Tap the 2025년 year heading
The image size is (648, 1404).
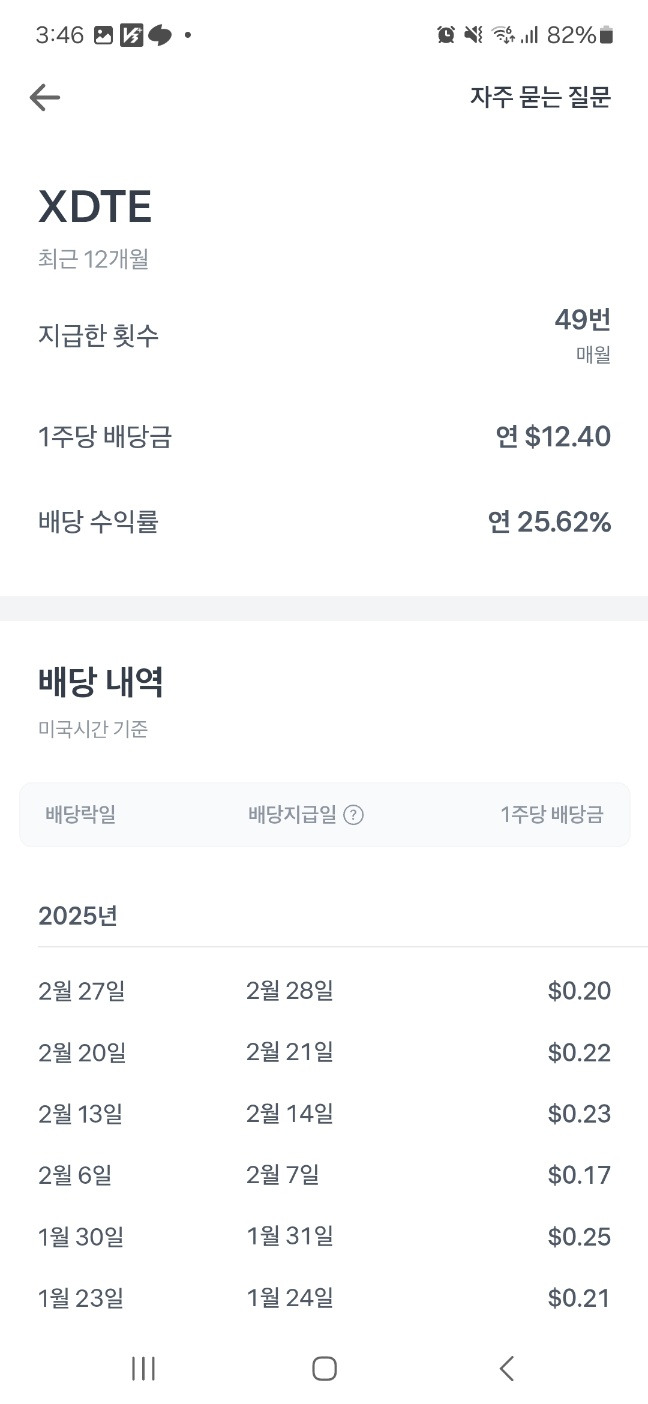(78, 916)
